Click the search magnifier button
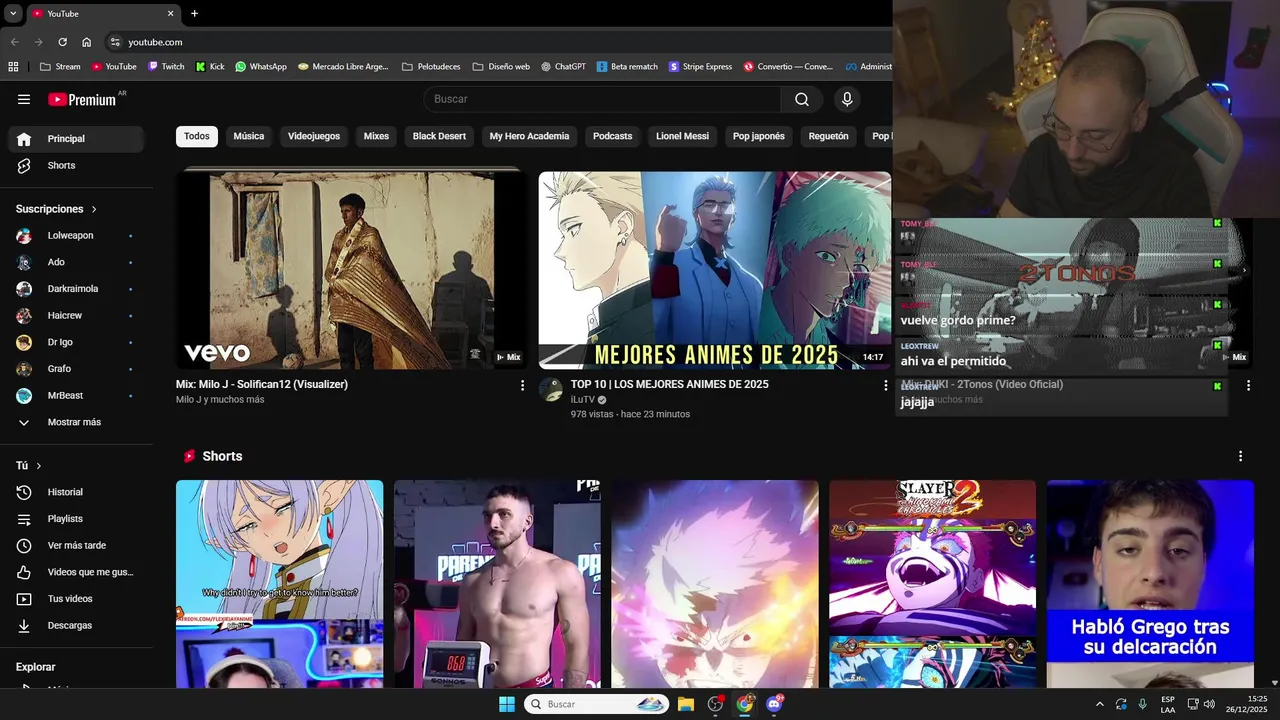The height and width of the screenshot is (720, 1280). (802, 99)
